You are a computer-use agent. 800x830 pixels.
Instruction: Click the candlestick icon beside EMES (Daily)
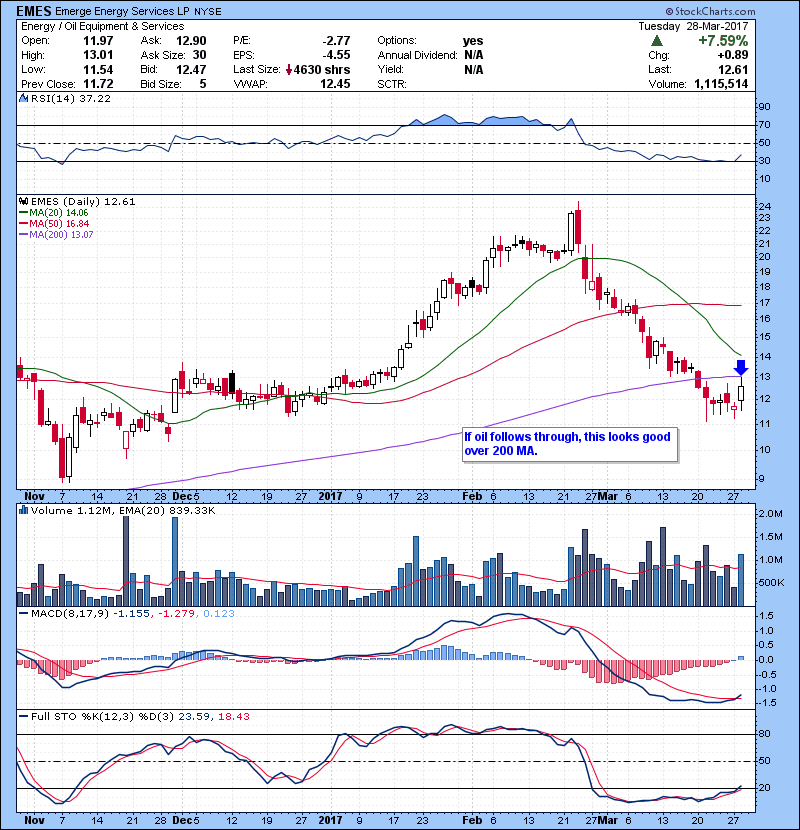23,202
